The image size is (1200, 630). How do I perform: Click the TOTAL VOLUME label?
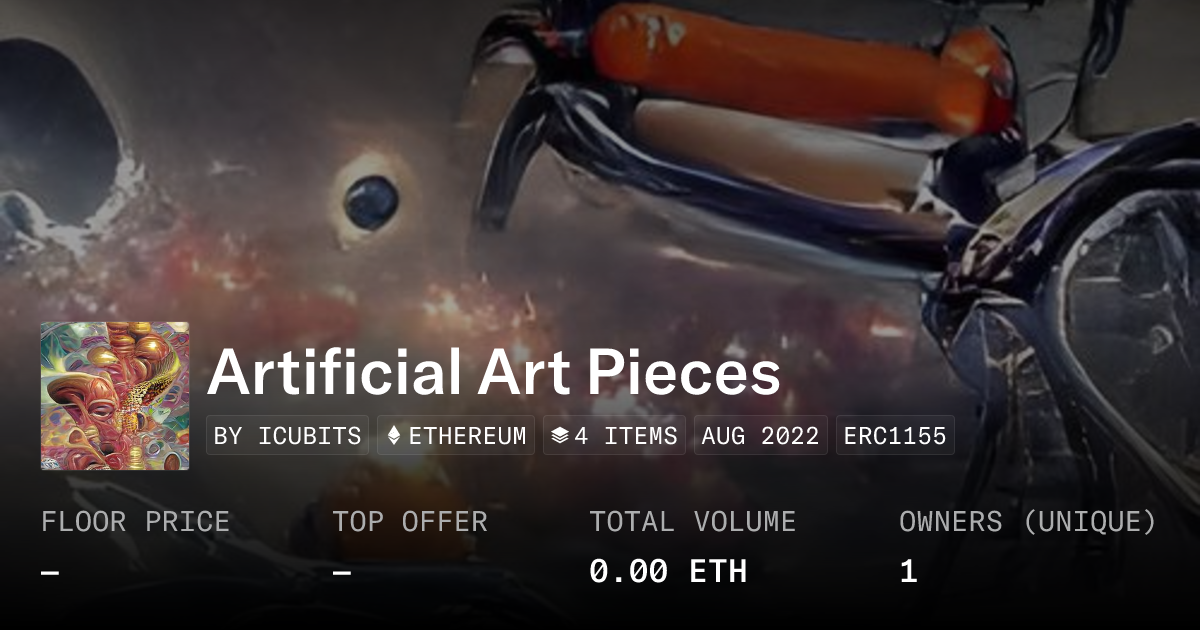(x=692, y=522)
